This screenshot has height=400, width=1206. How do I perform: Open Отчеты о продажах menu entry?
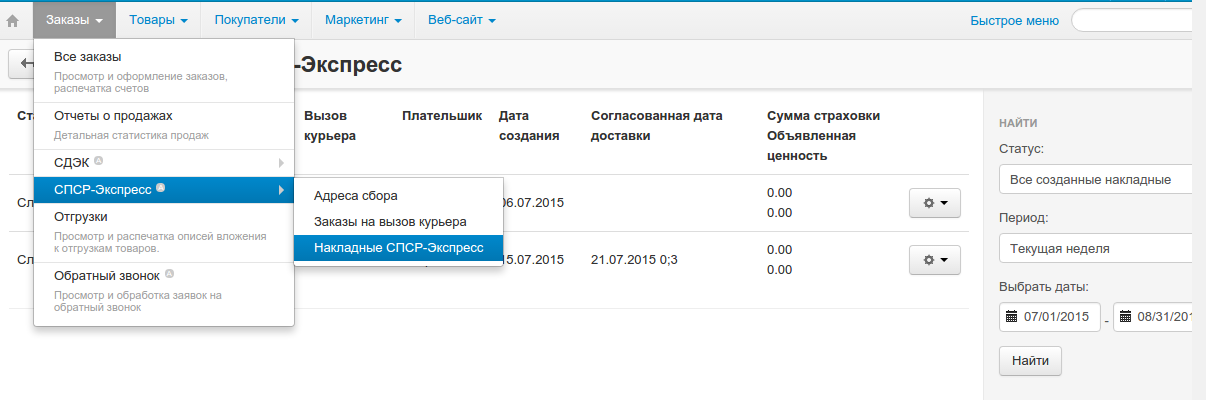coord(113,116)
